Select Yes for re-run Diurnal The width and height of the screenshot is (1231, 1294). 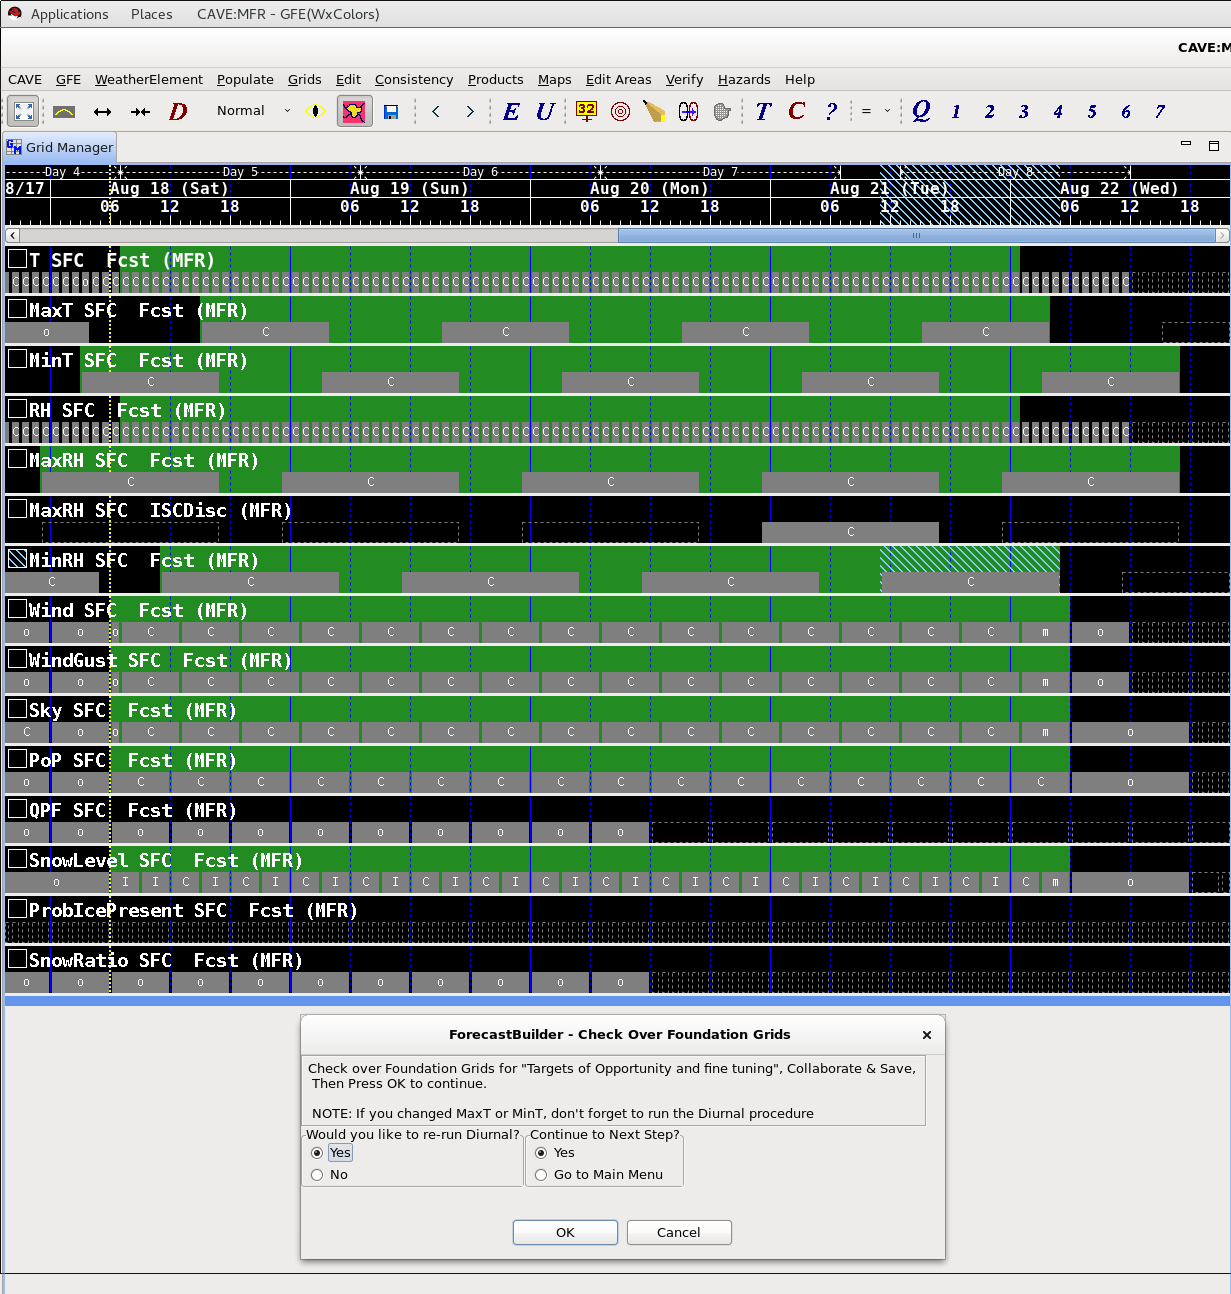coord(317,1153)
